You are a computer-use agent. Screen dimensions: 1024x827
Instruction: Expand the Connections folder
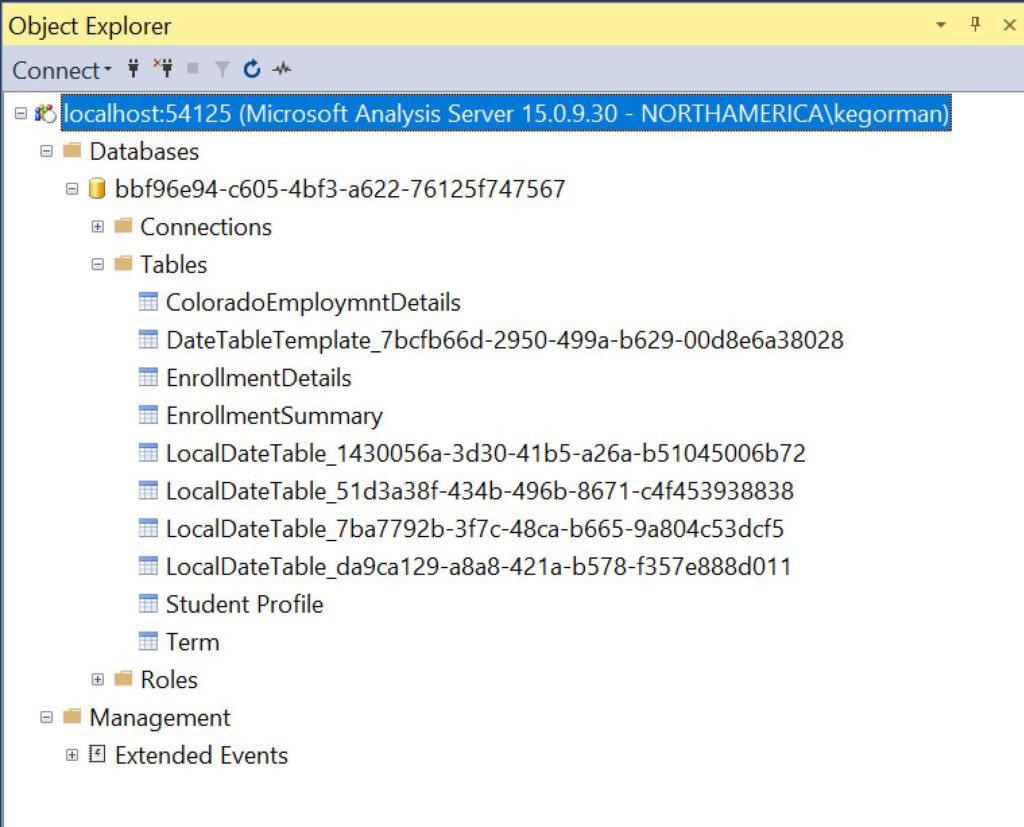97,227
